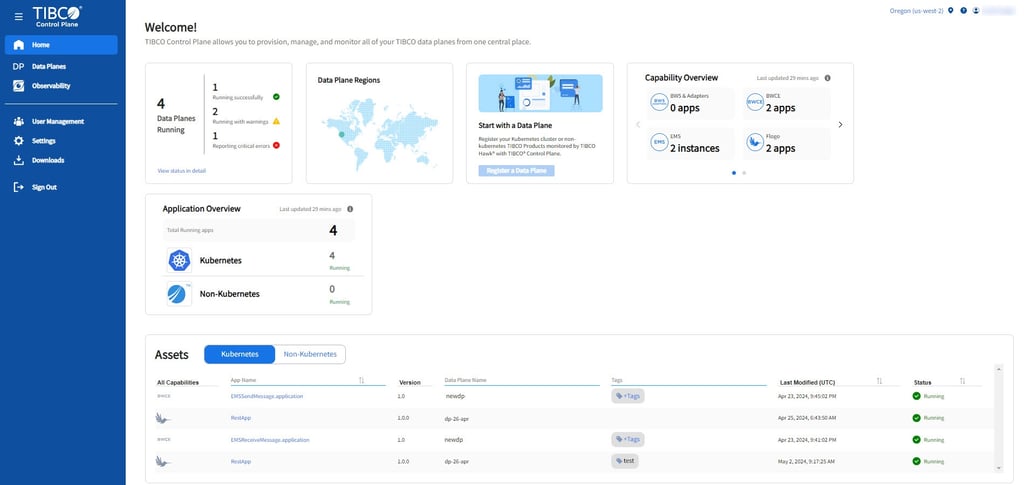The image size is (1024, 485).
Task: Select the Kubernetes assets toggle
Action: tap(240, 354)
